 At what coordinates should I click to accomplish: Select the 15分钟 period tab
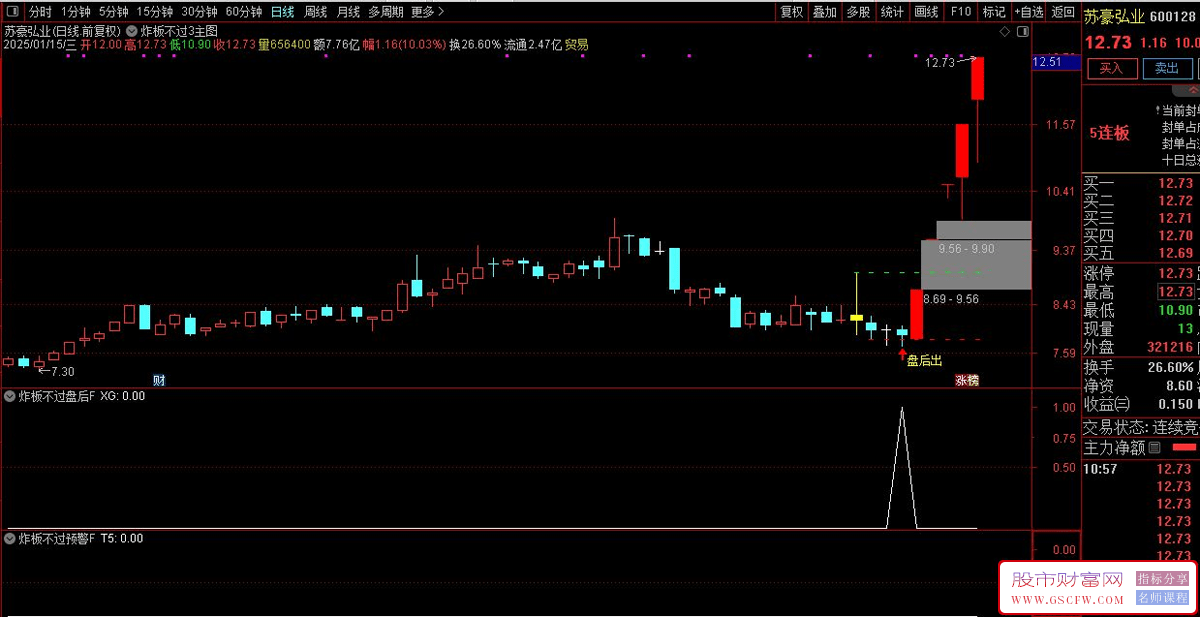(x=153, y=12)
